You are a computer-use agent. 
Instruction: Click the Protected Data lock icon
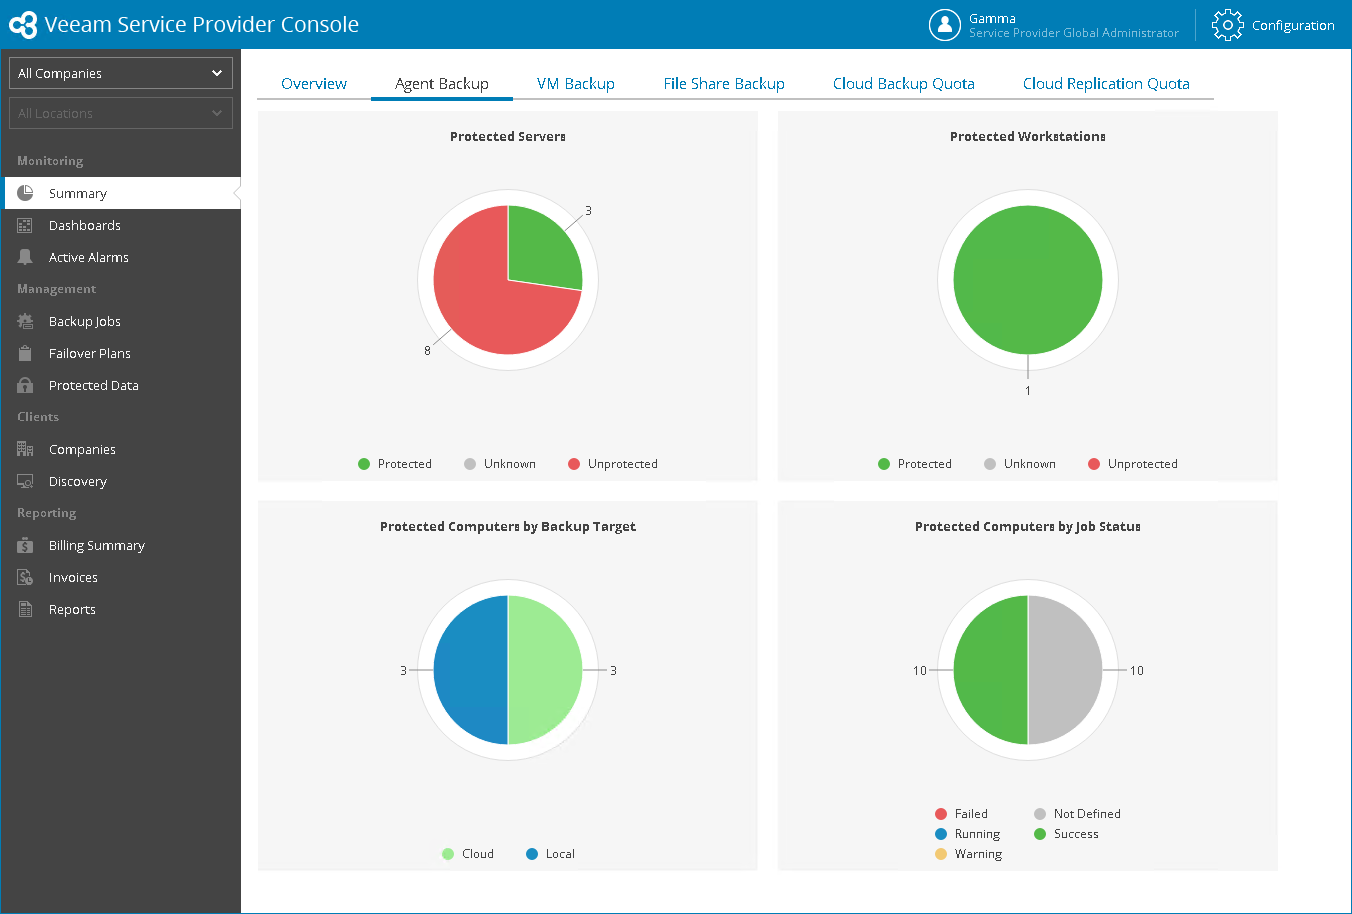tap(25, 385)
